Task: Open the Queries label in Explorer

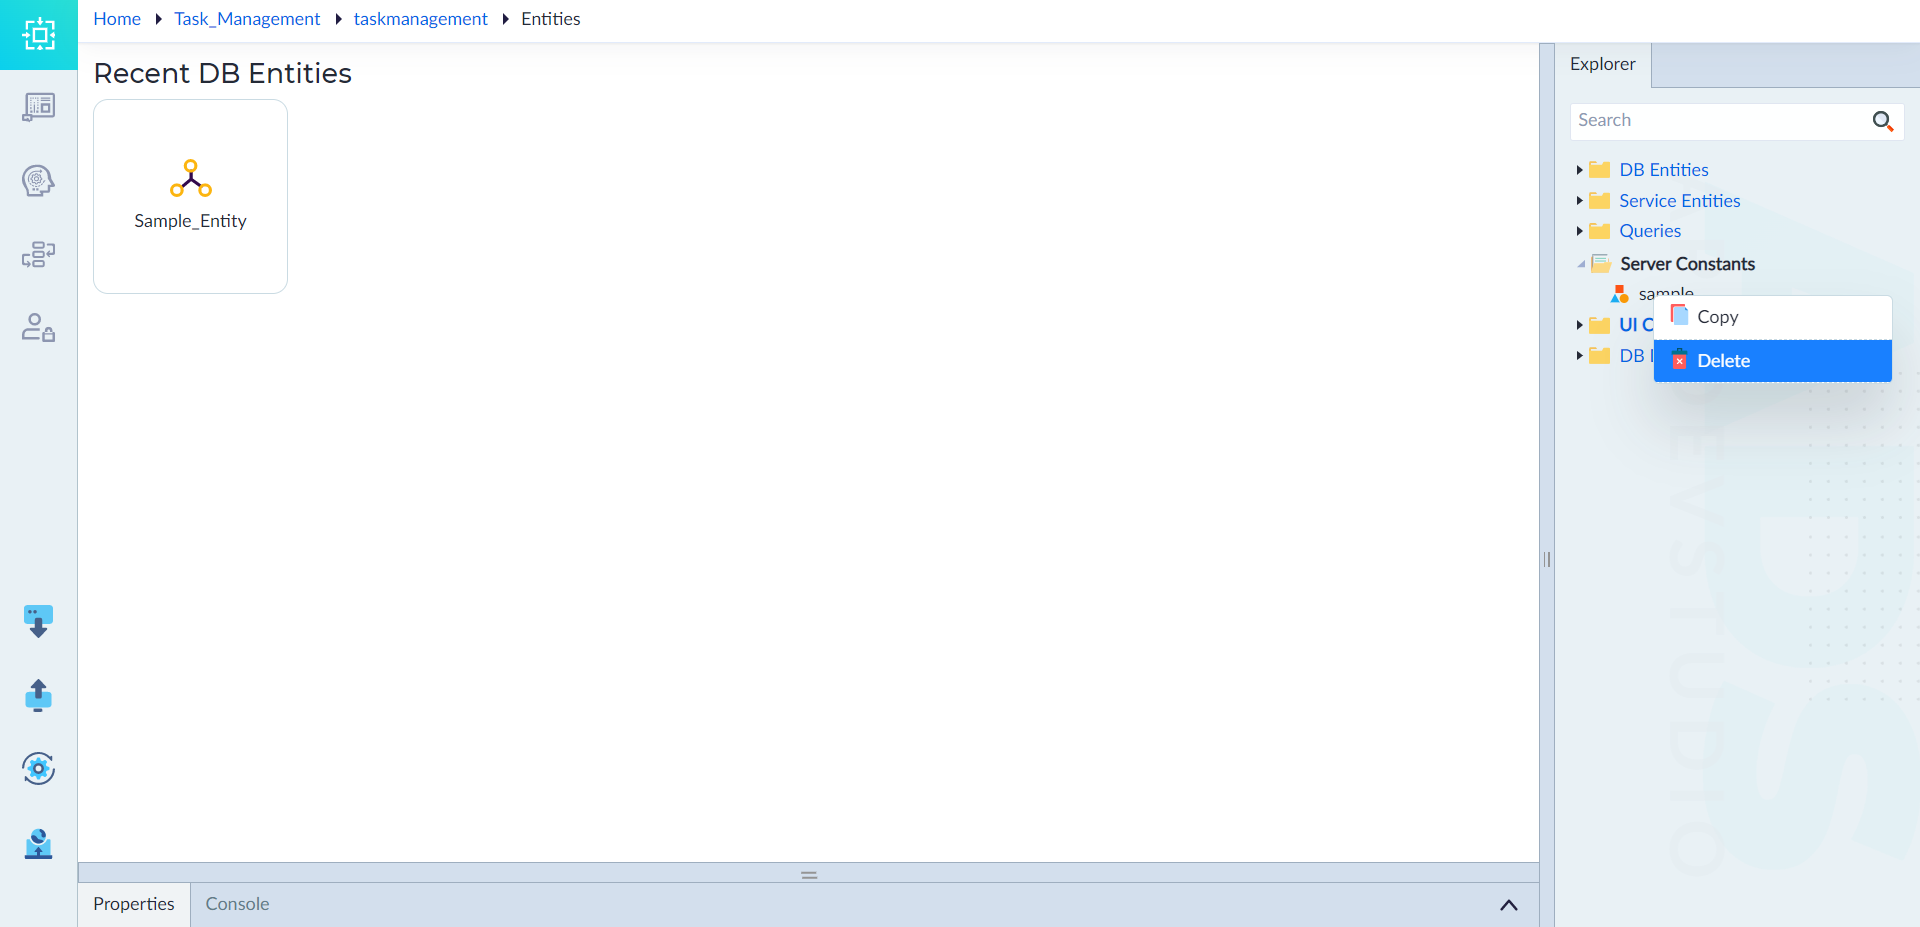Action: pos(1650,231)
